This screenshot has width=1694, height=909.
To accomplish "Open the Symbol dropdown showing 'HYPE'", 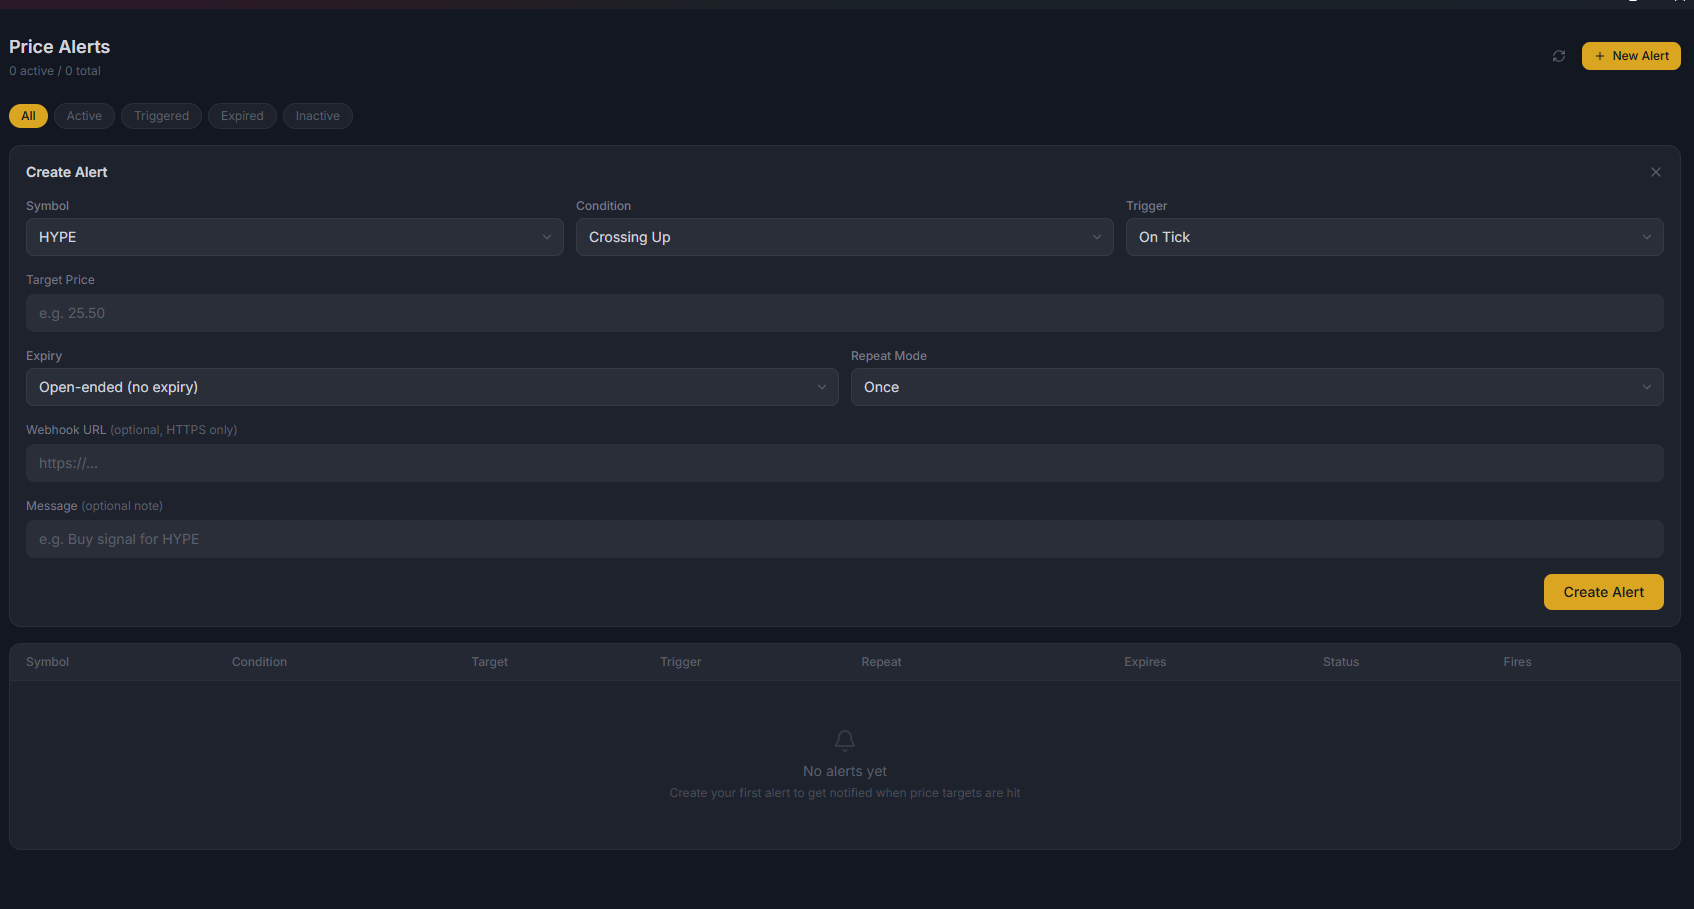I will coord(294,237).
